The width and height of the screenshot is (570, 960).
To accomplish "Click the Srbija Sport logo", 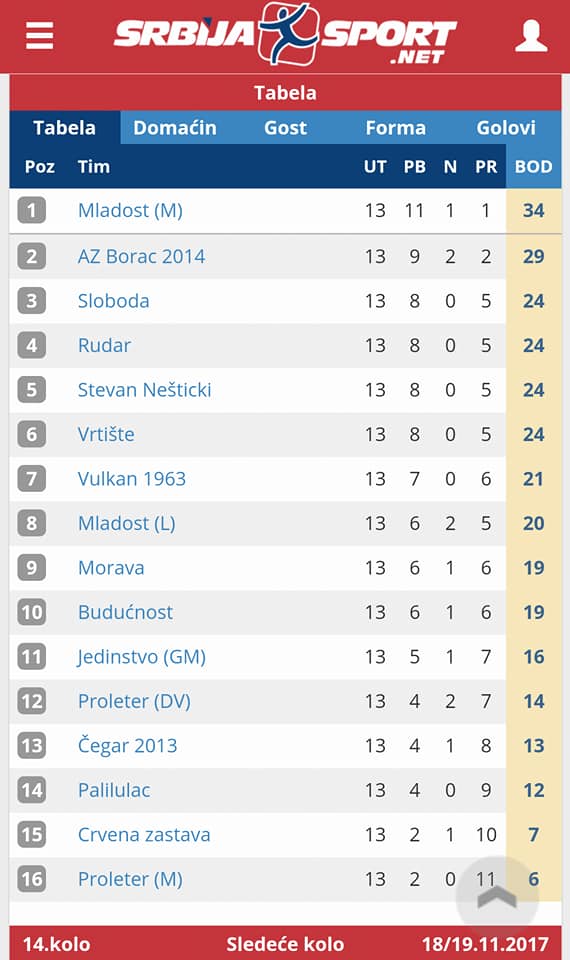I will 285,34.
